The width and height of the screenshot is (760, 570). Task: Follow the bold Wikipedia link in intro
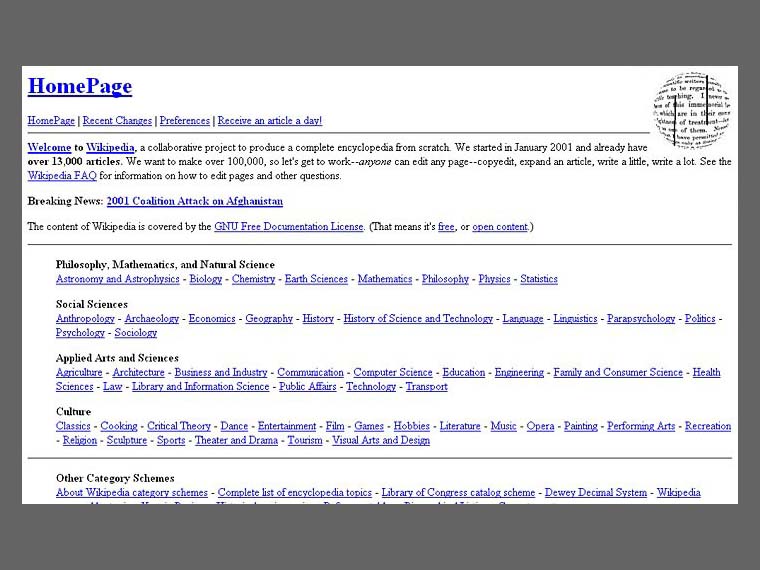click(x=111, y=147)
